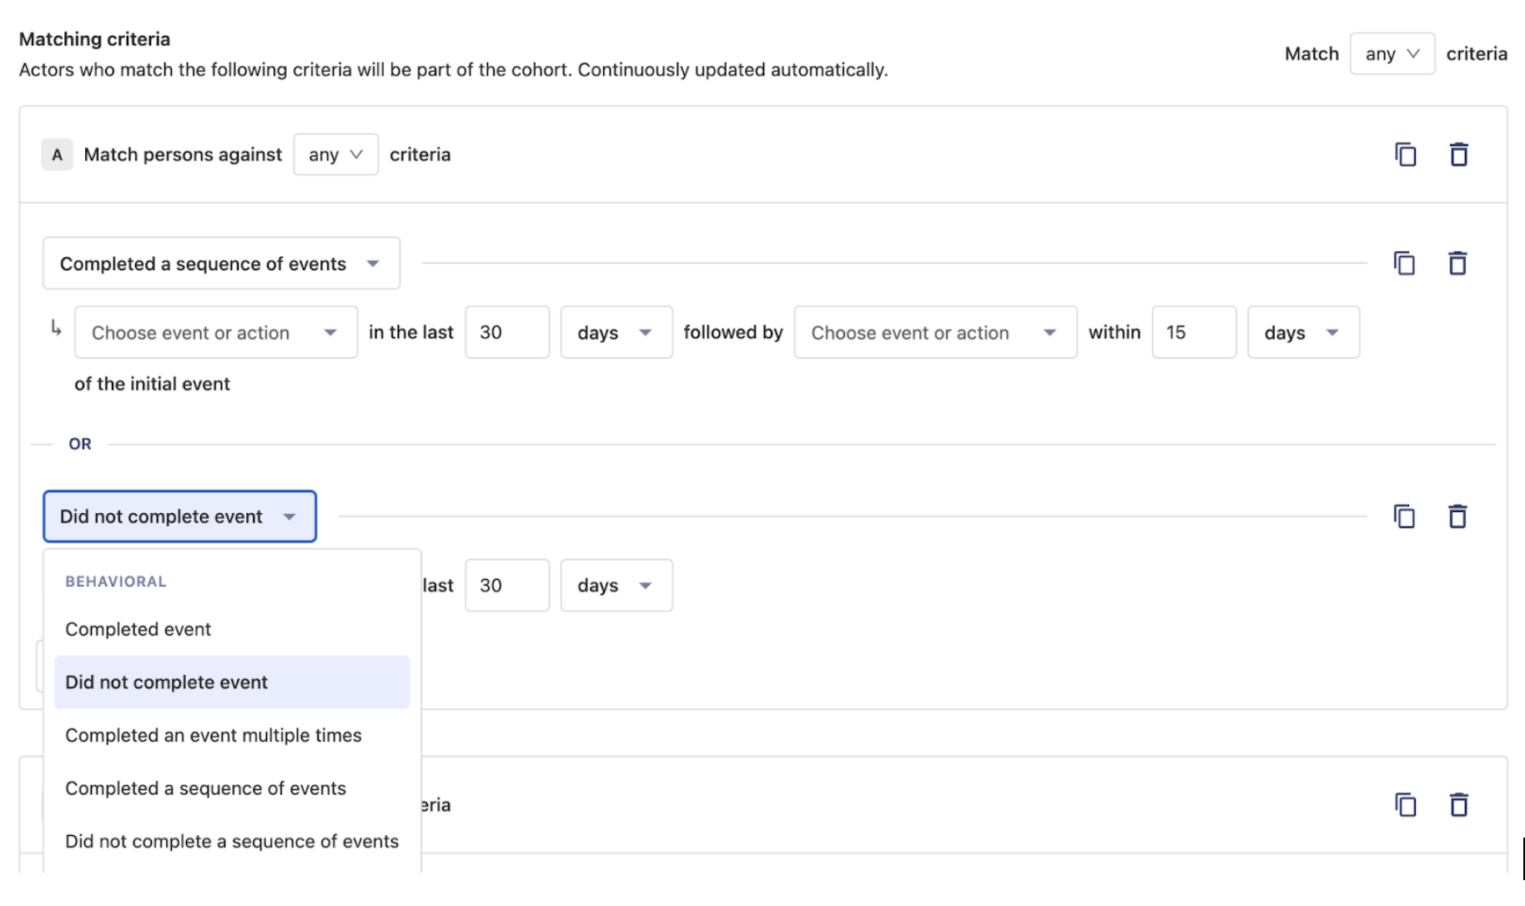
Task: Open the top-right Match any criteria dropdown
Action: pos(1391,54)
